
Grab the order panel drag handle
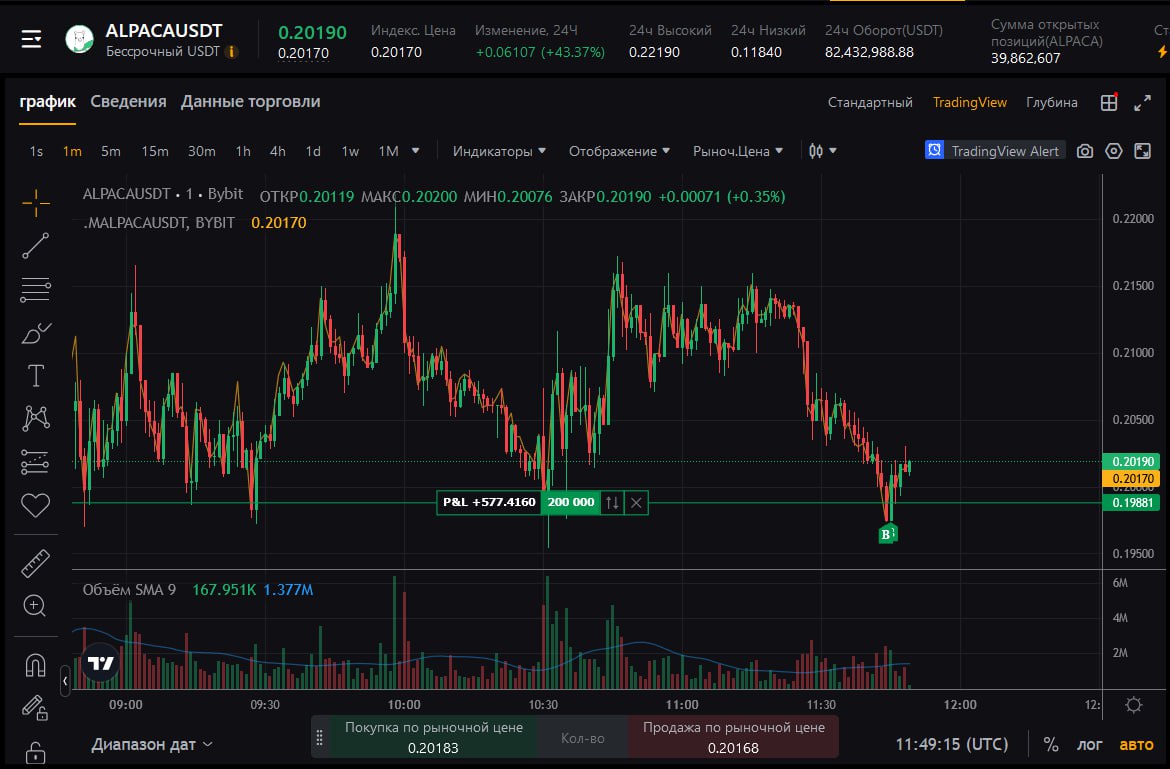click(319, 738)
